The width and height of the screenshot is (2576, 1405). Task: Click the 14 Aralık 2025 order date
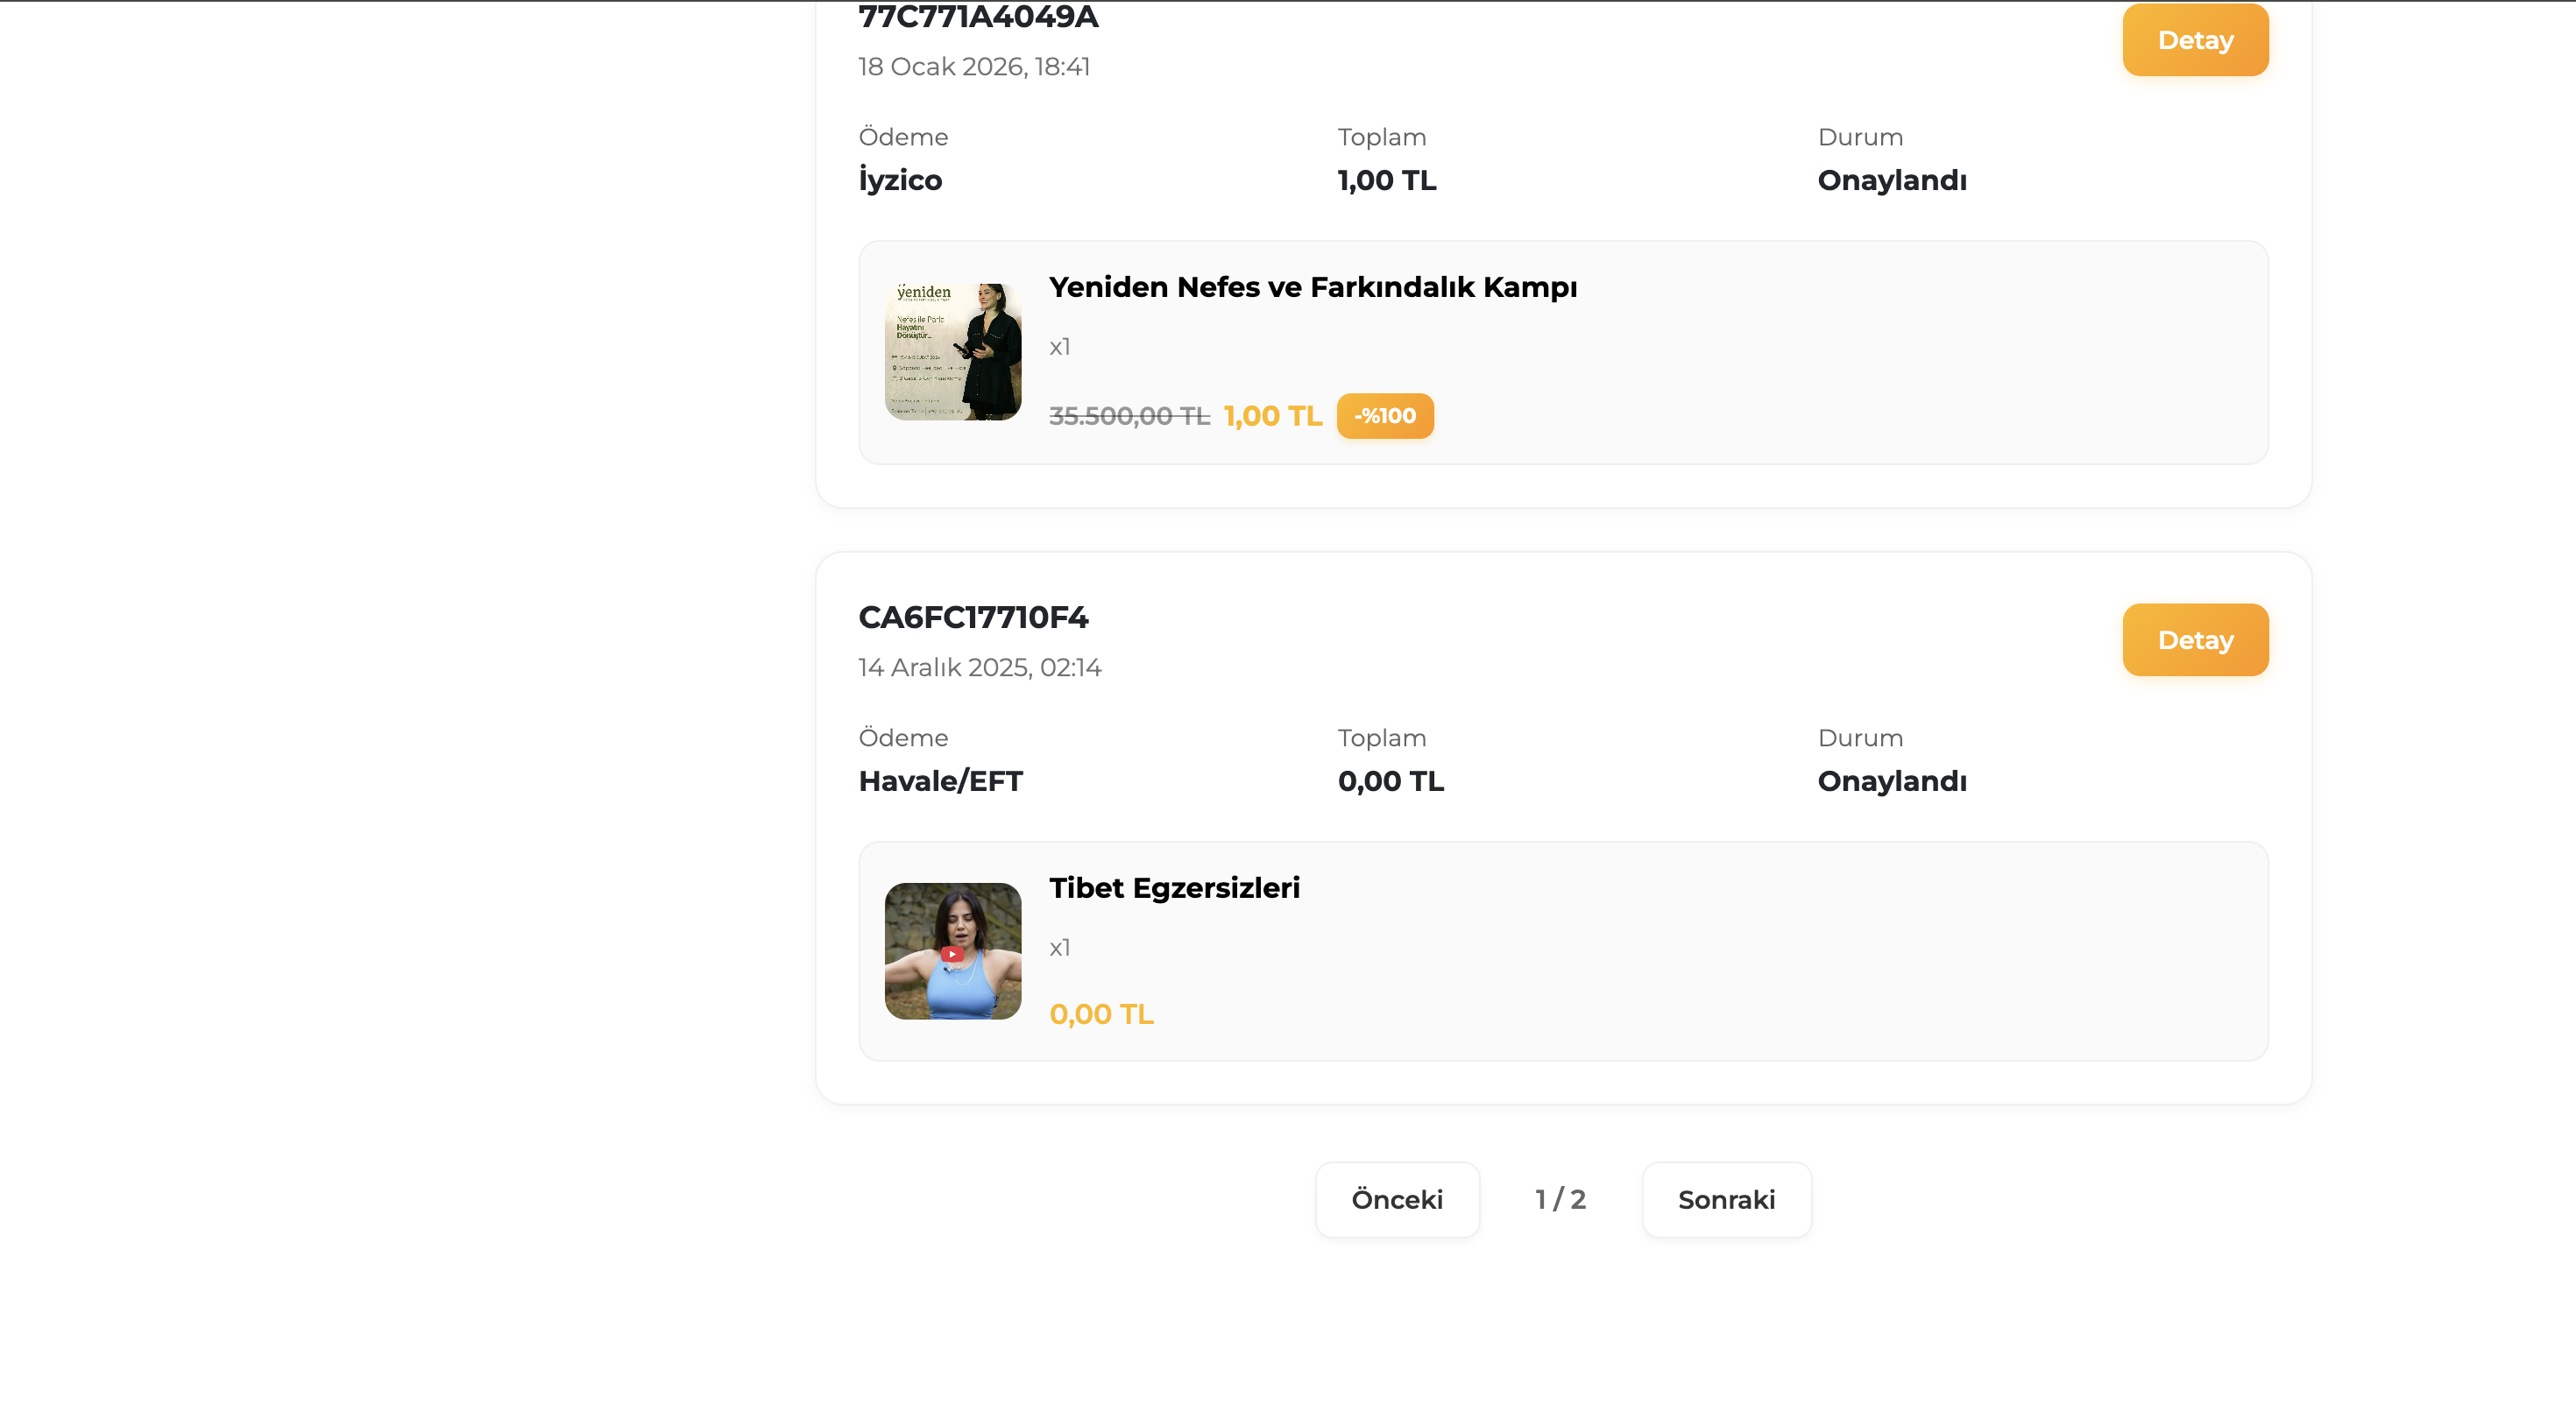(x=979, y=667)
